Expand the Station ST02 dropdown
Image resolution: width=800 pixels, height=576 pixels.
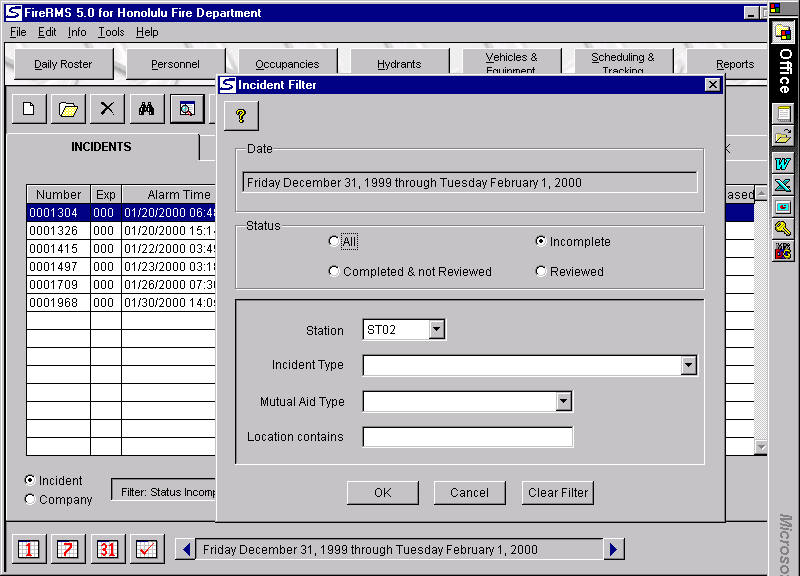point(435,330)
